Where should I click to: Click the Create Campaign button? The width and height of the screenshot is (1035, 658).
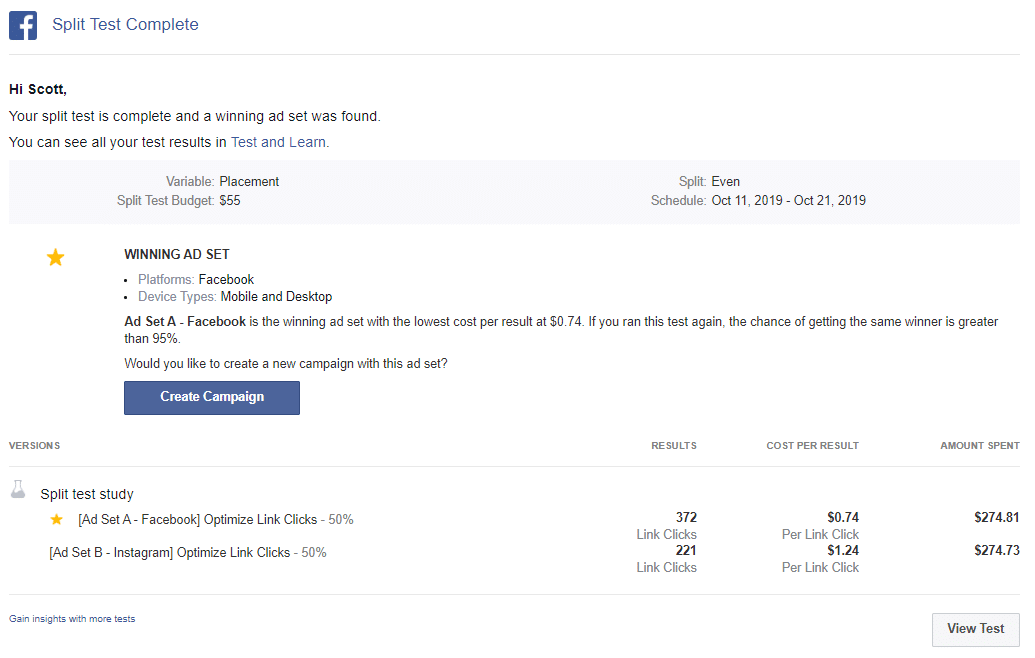(212, 397)
